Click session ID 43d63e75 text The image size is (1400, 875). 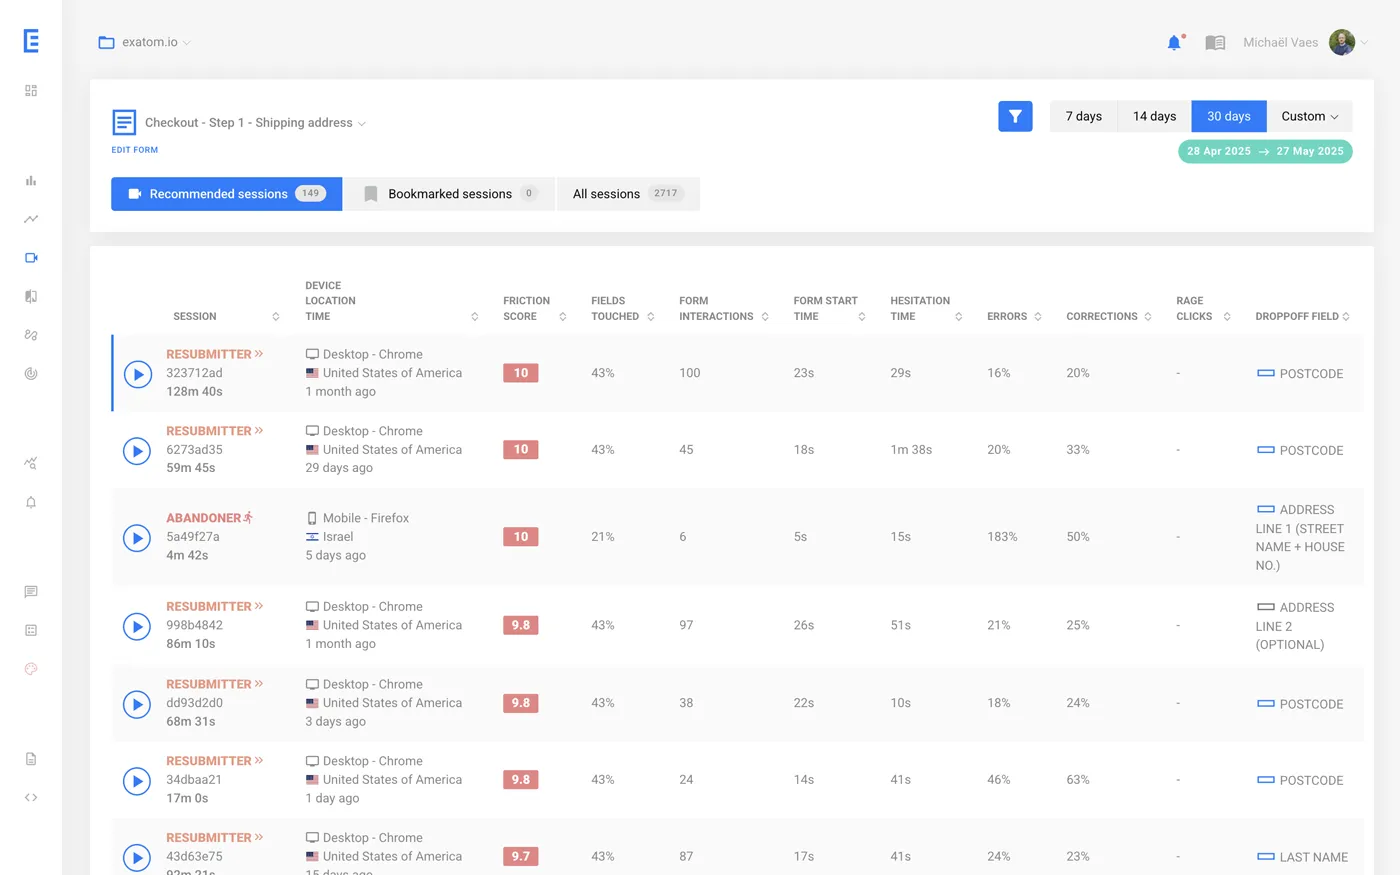(x=194, y=856)
